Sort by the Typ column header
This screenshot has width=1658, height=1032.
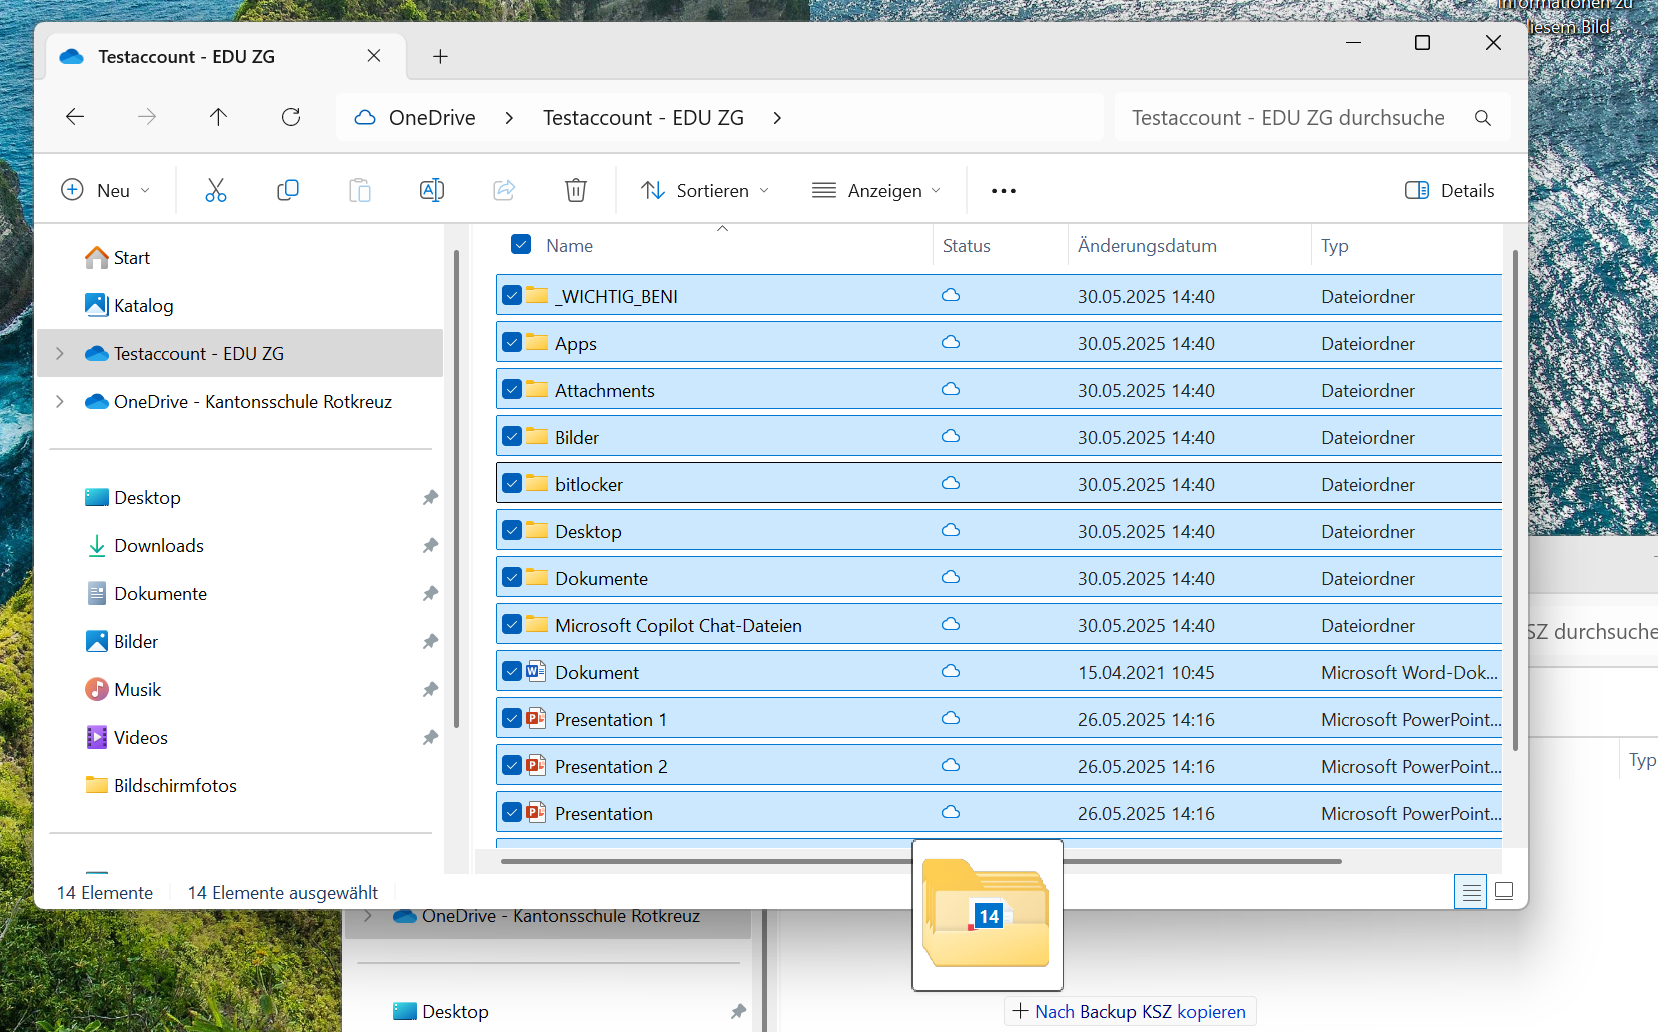1334,246
